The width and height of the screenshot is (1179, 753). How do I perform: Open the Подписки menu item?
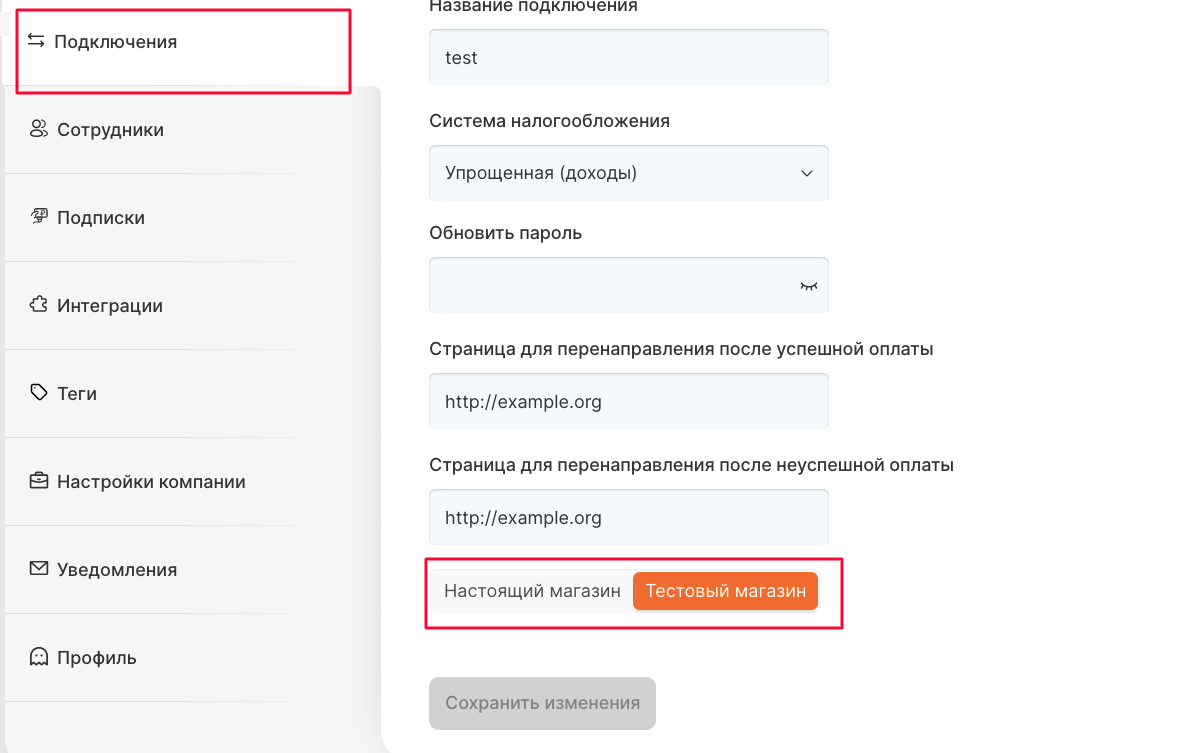click(101, 218)
